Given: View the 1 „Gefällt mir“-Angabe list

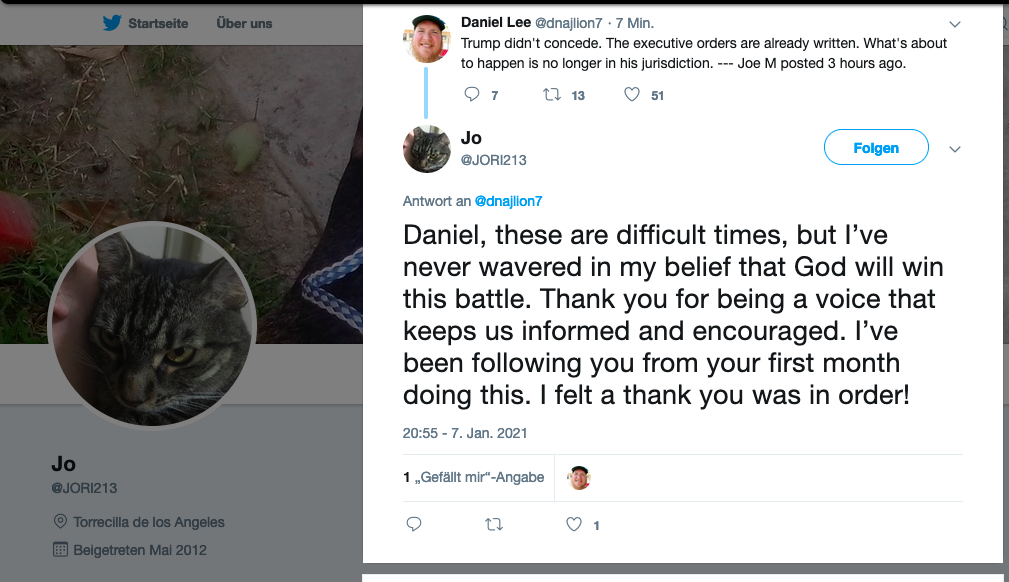Looking at the screenshot, I should click(x=474, y=477).
